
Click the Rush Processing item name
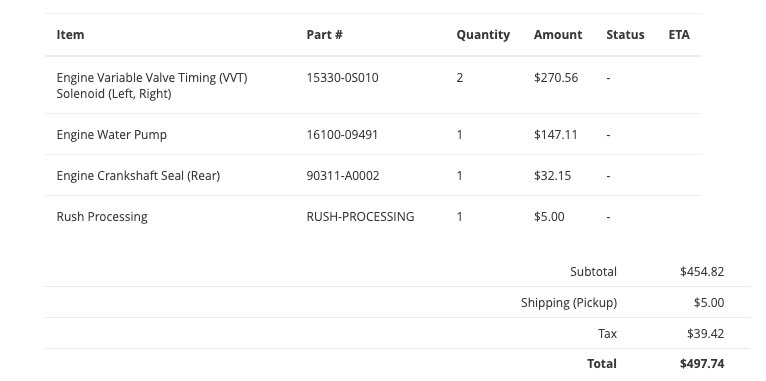click(x=102, y=217)
